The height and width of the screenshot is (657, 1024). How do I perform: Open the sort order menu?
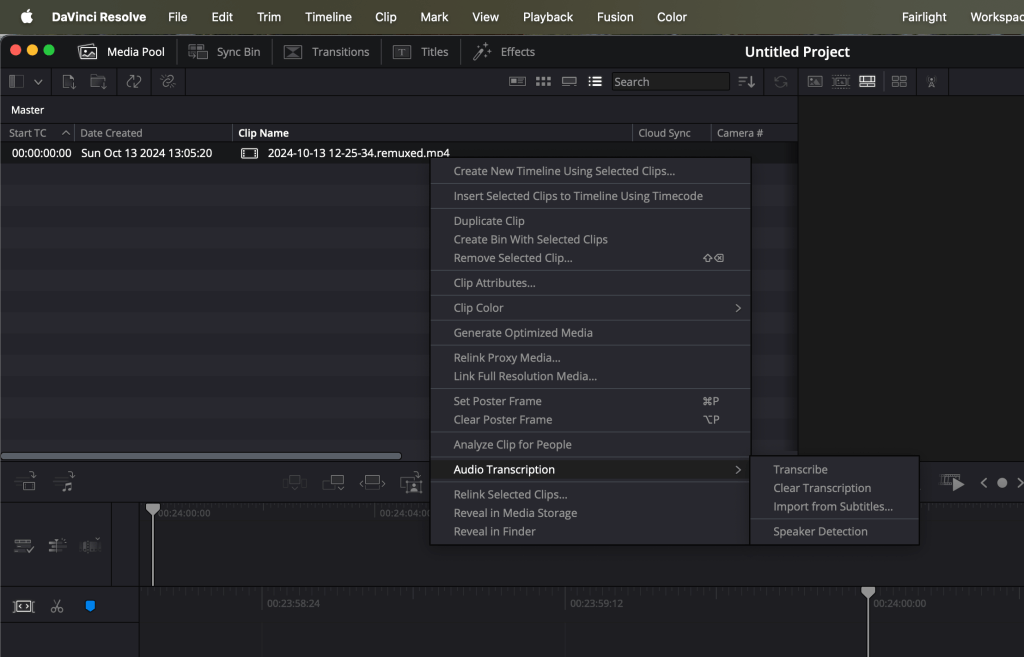pos(746,82)
